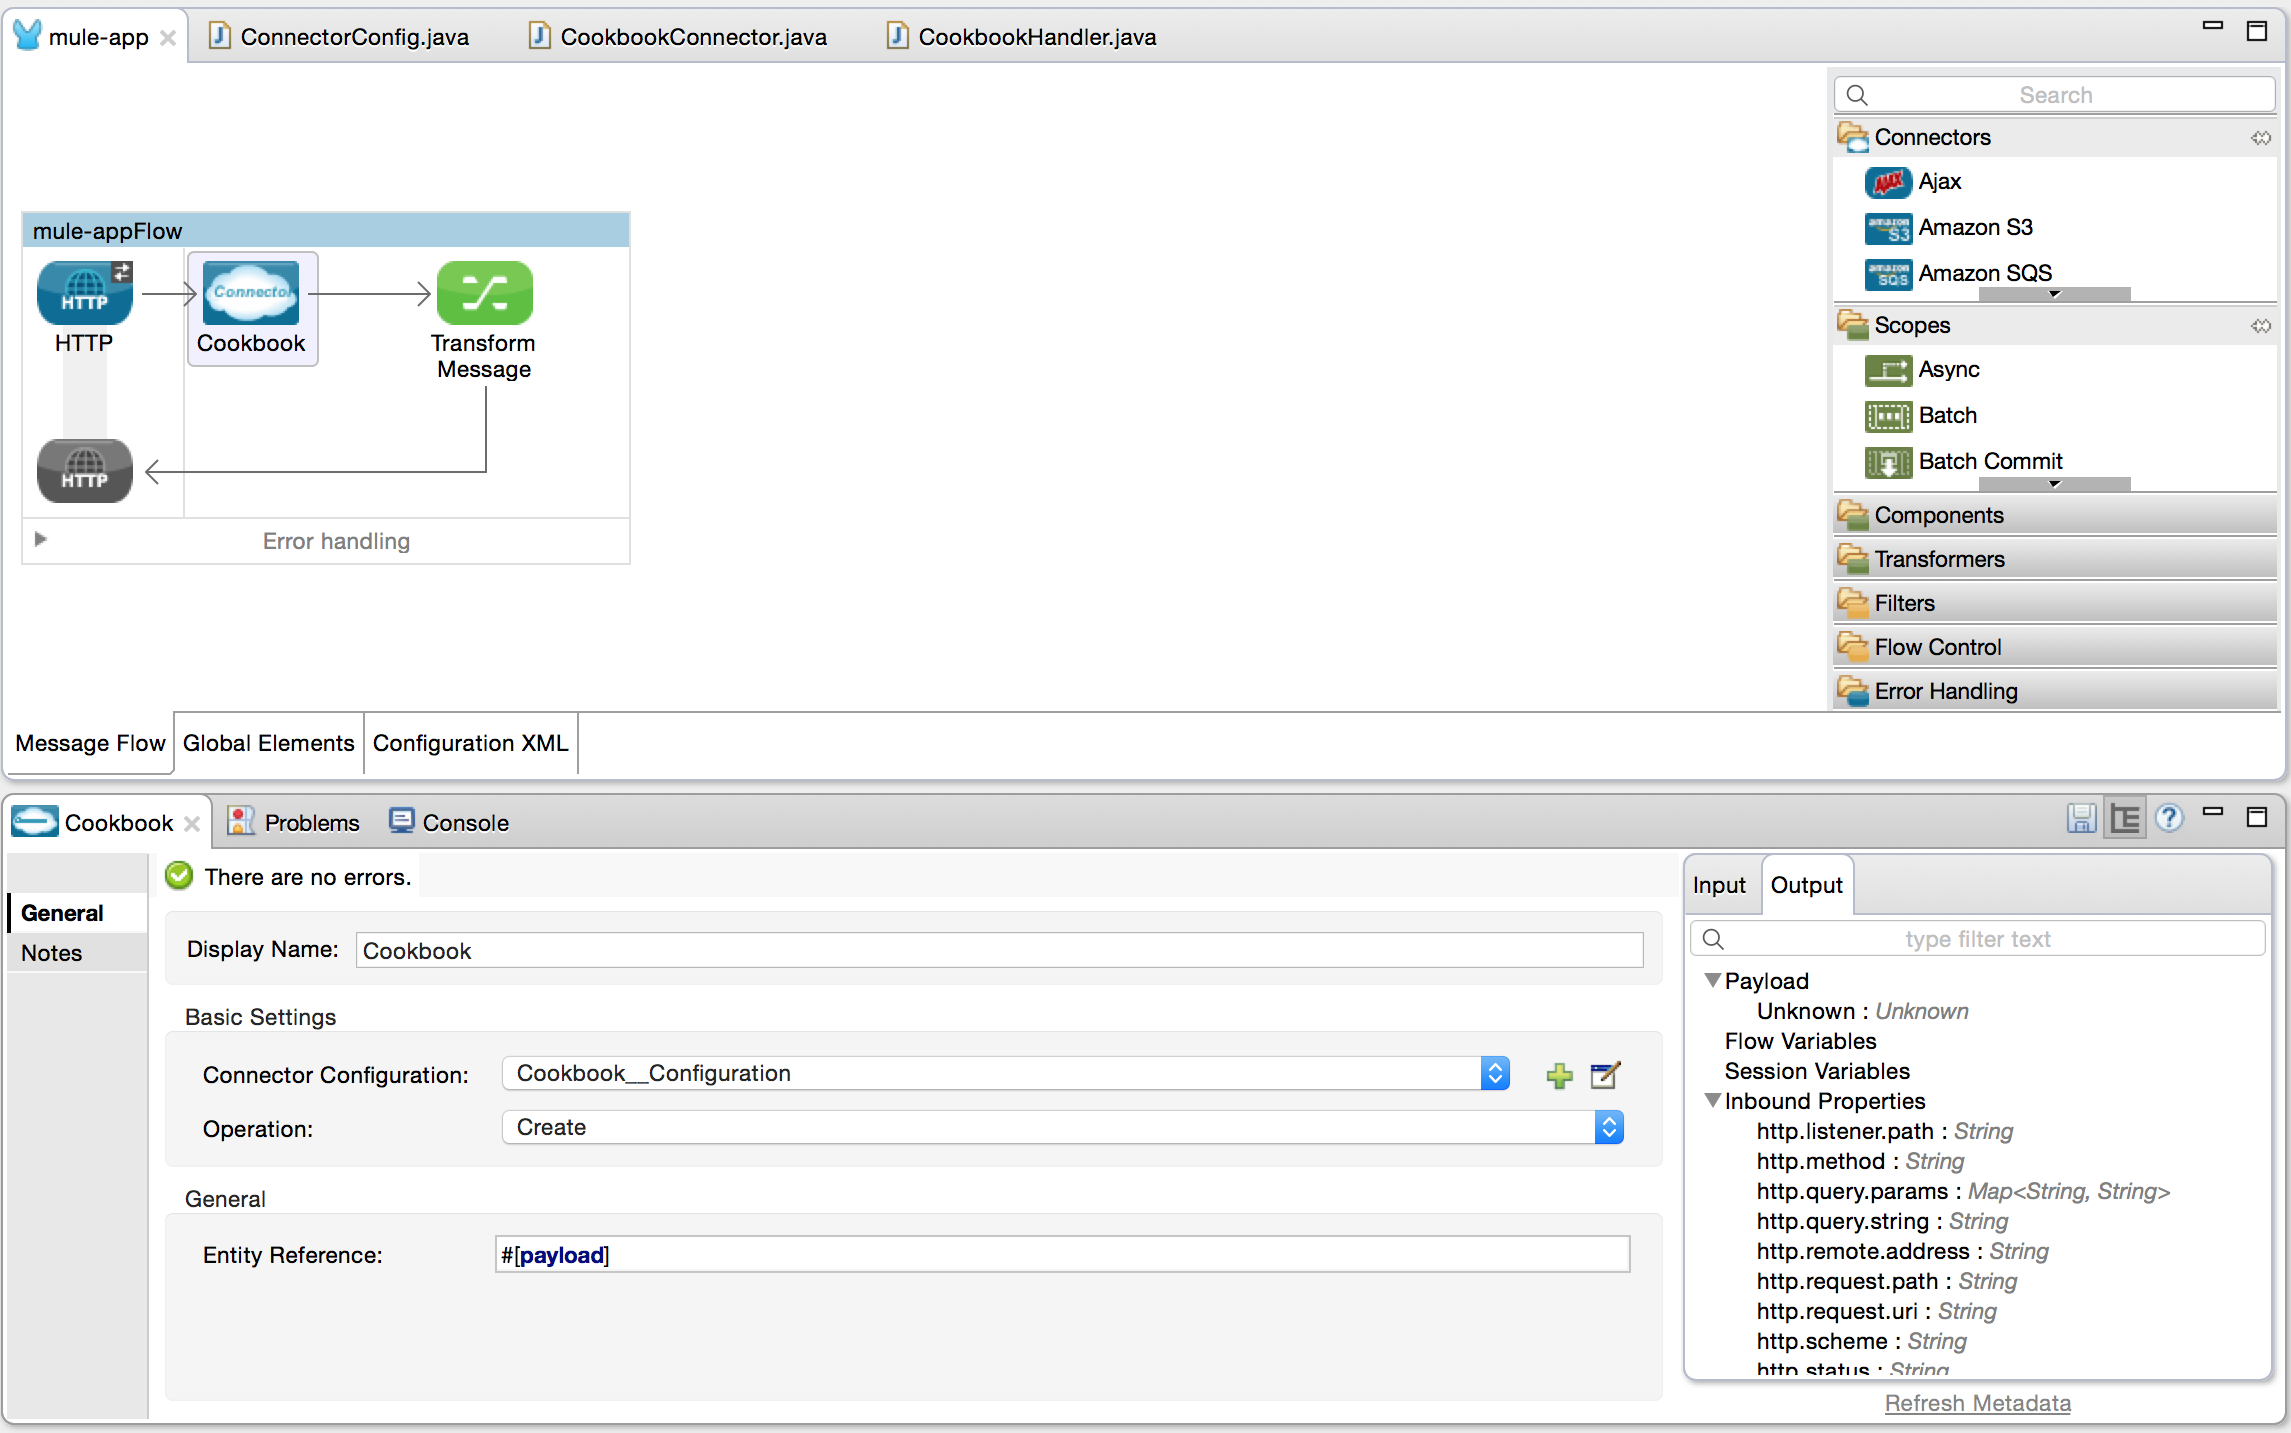The image size is (2291, 1433).
Task: Select the Amazon S3 connector in palette
Action: (1974, 228)
